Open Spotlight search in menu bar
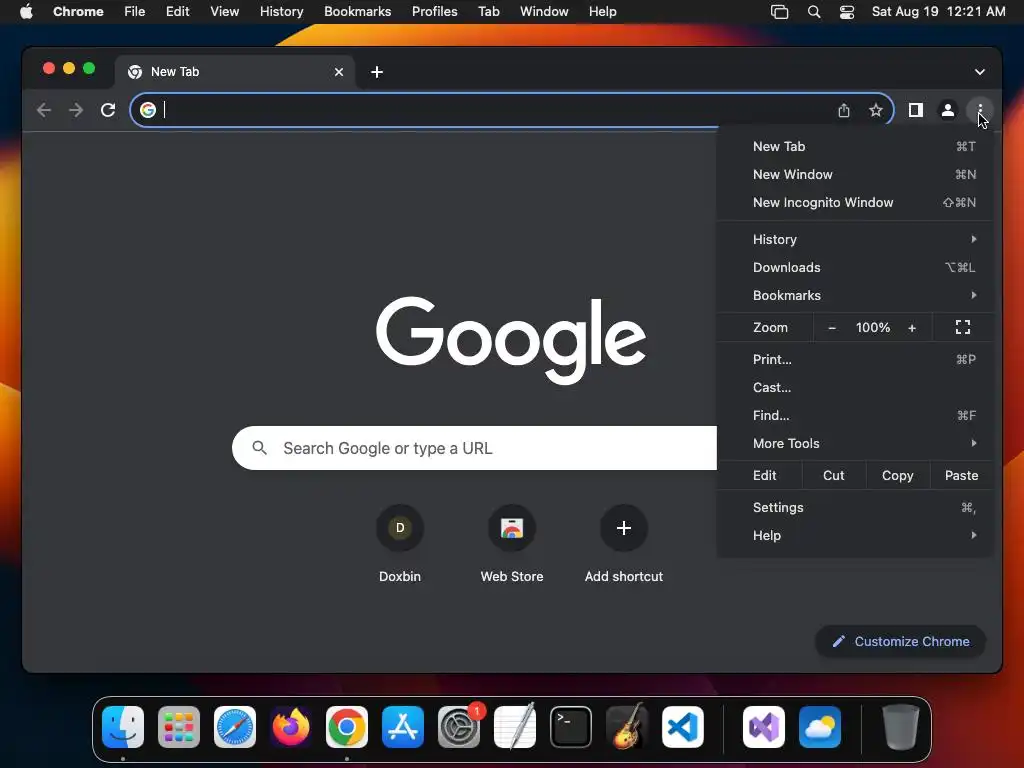Image resolution: width=1024 pixels, height=768 pixels. click(x=814, y=12)
